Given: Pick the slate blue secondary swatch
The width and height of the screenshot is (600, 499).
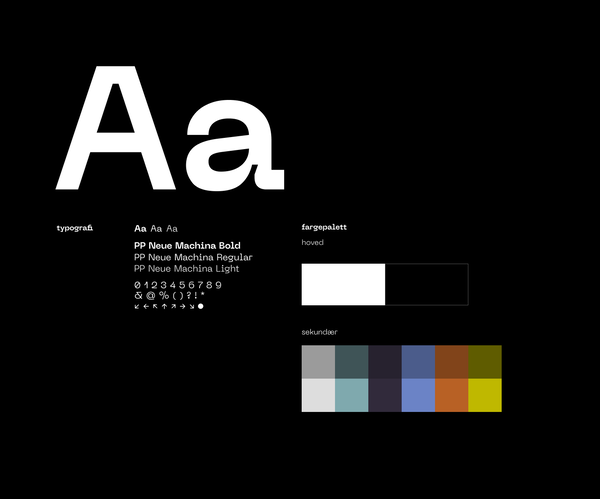Looking at the screenshot, I should pos(418,362).
